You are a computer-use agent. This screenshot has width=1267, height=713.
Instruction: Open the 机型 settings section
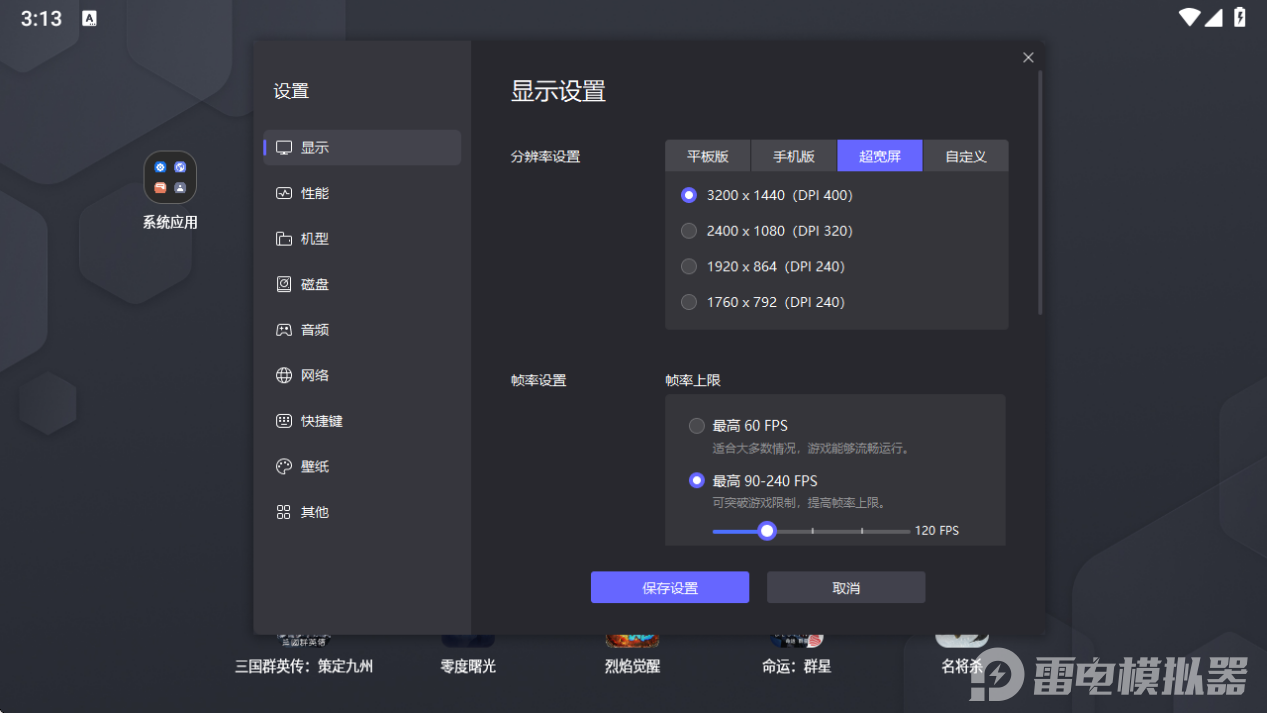[362, 239]
